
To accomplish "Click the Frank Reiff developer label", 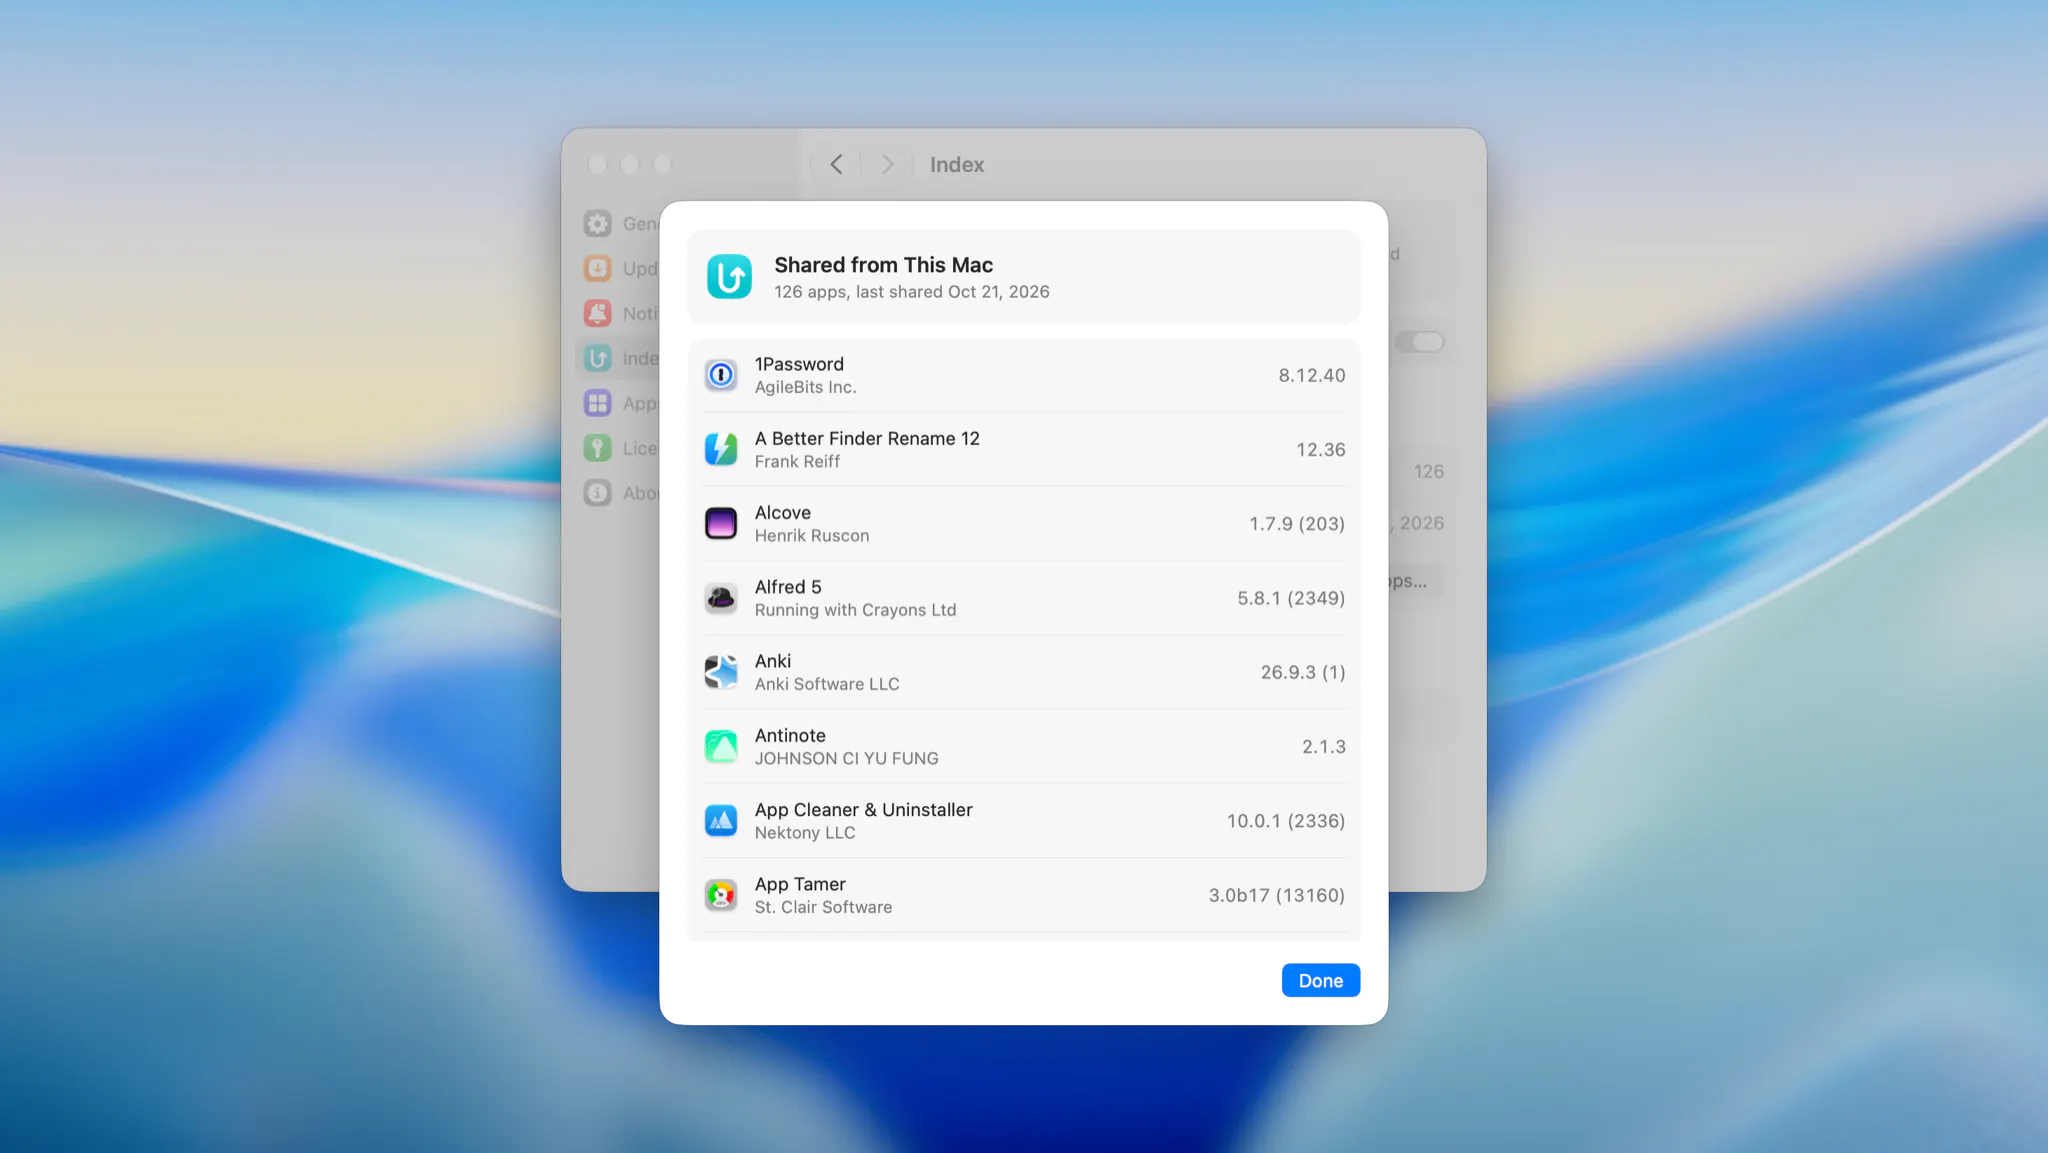I will (x=797, y=461).
